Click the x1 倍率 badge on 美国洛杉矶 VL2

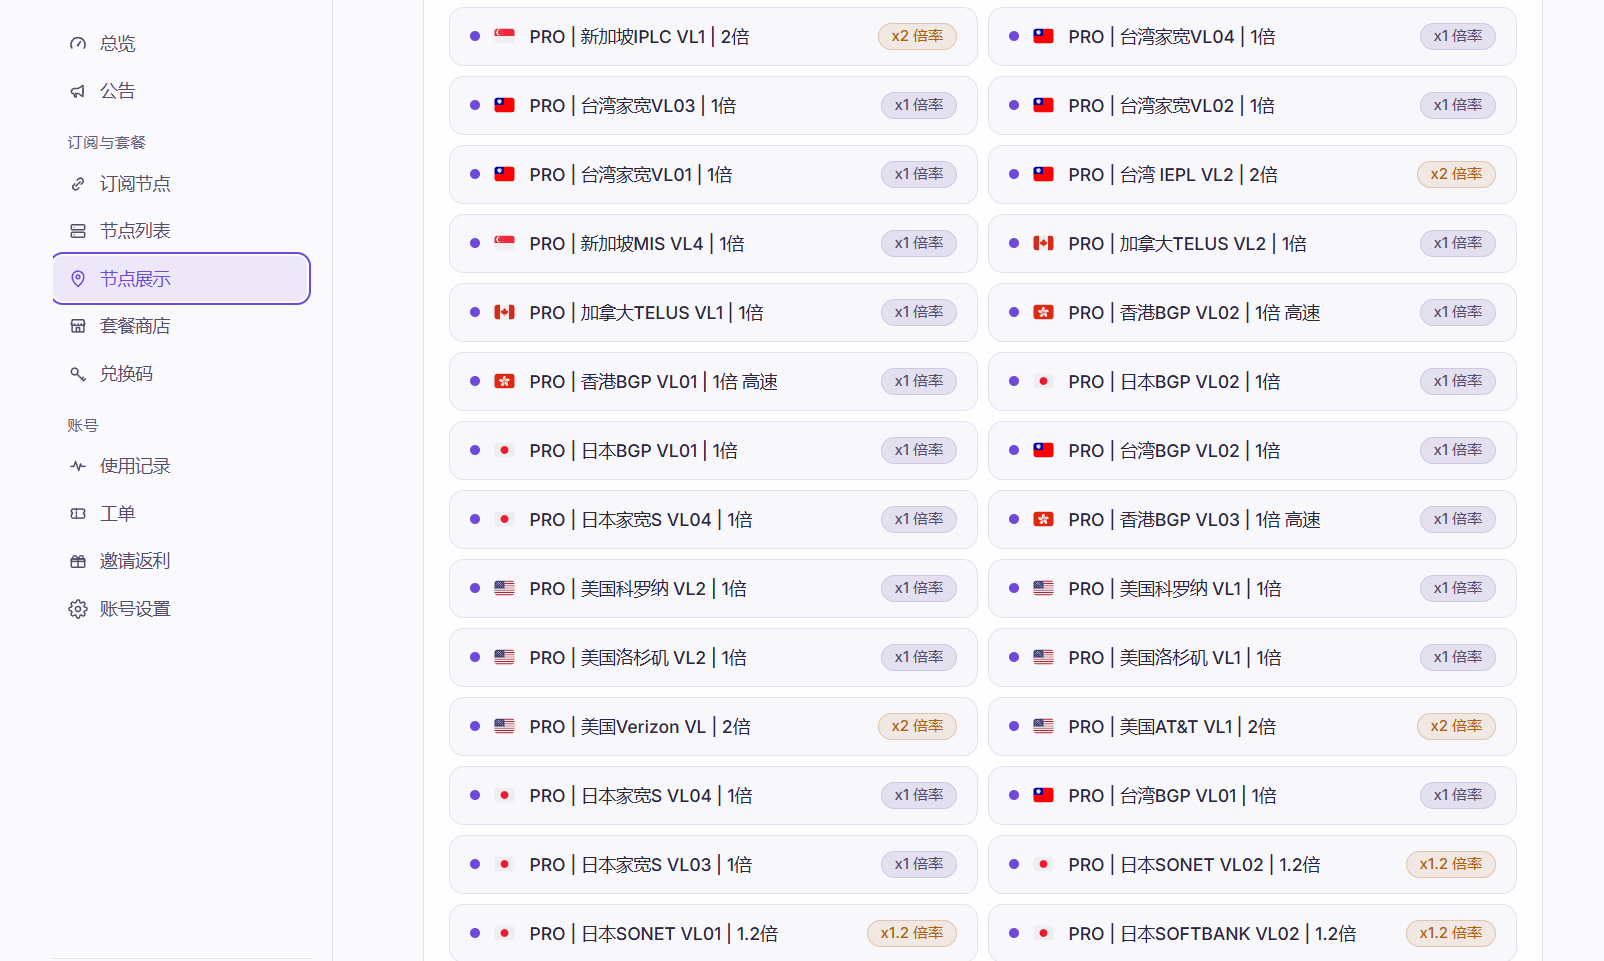[x=919, y=657]
